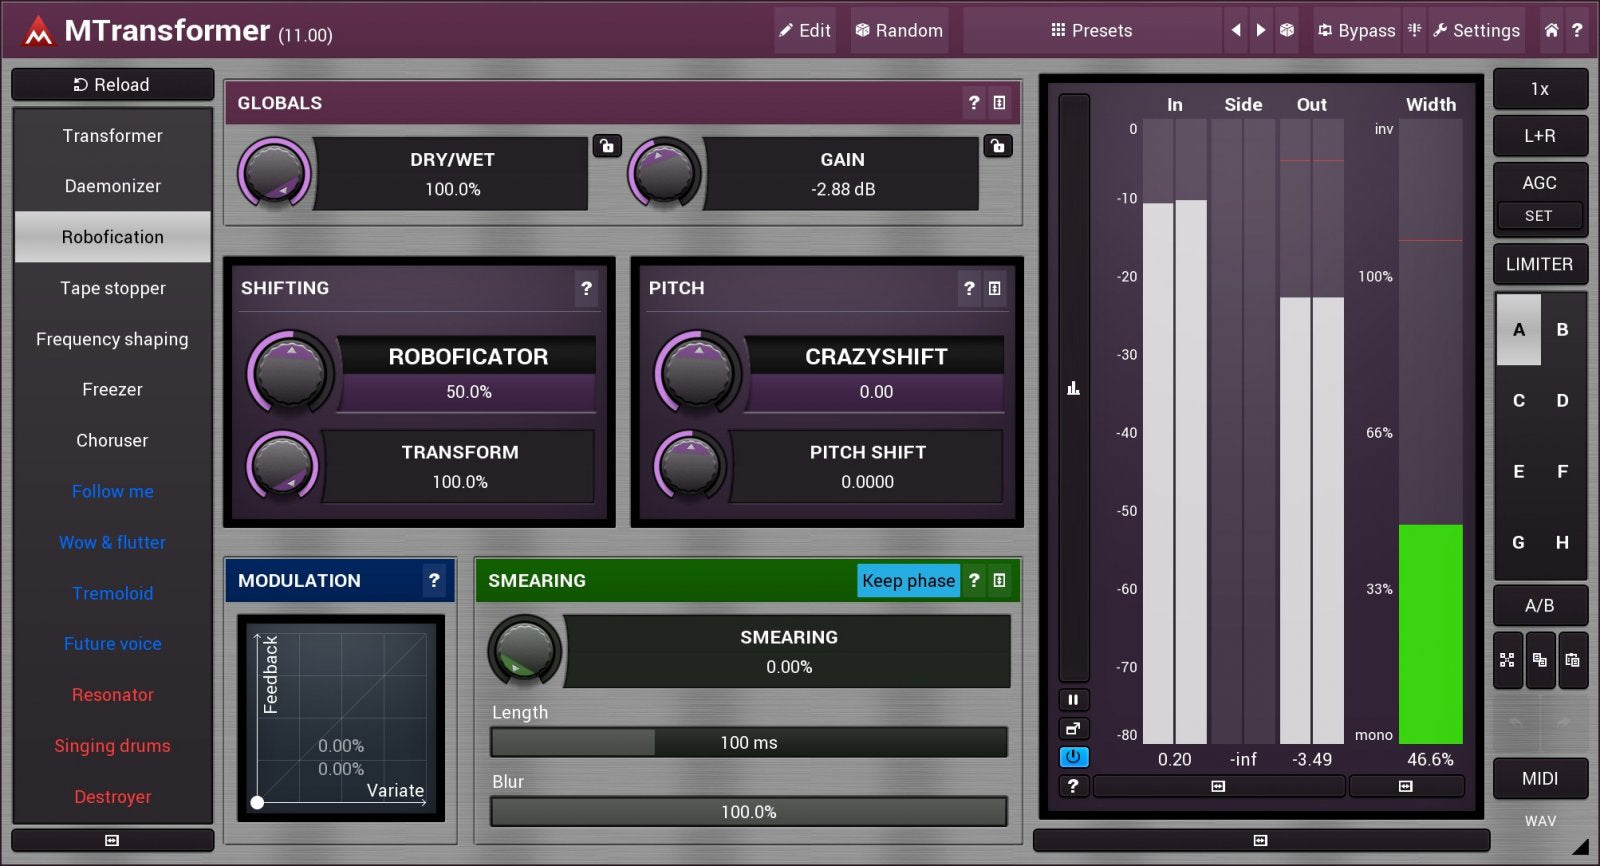The image size is (1600, 866).
Task: Choose the Wow & flutter preset
Action: [112, 542]
